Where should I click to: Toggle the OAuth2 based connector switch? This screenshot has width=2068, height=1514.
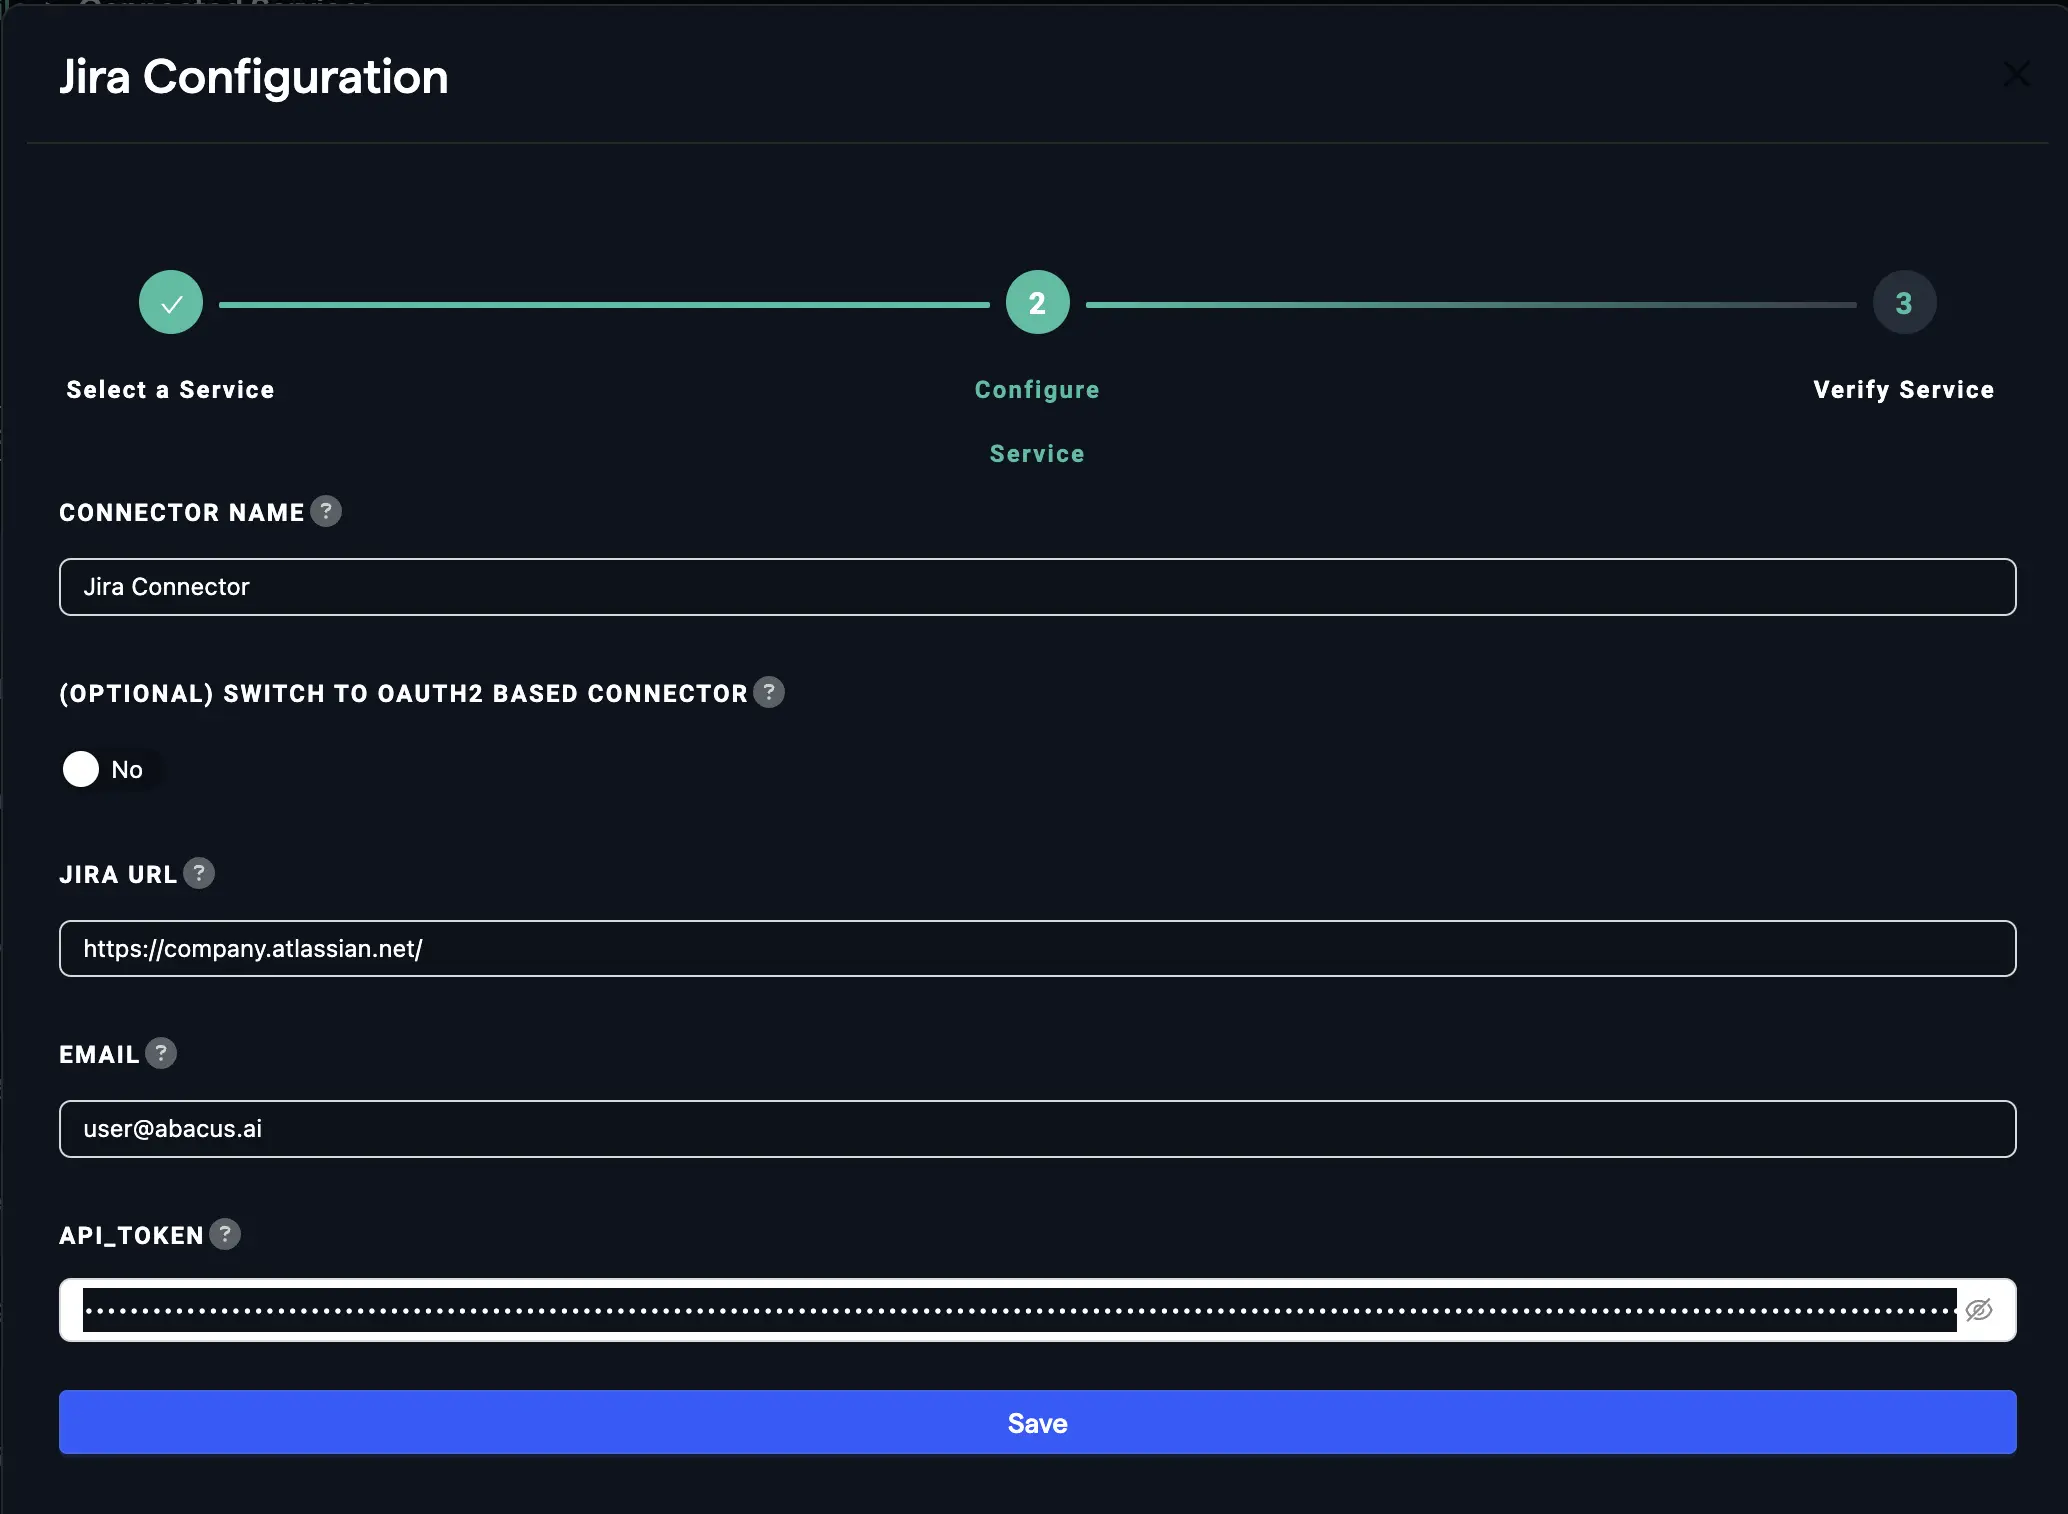pyautogui.click(x=80, y=769)
